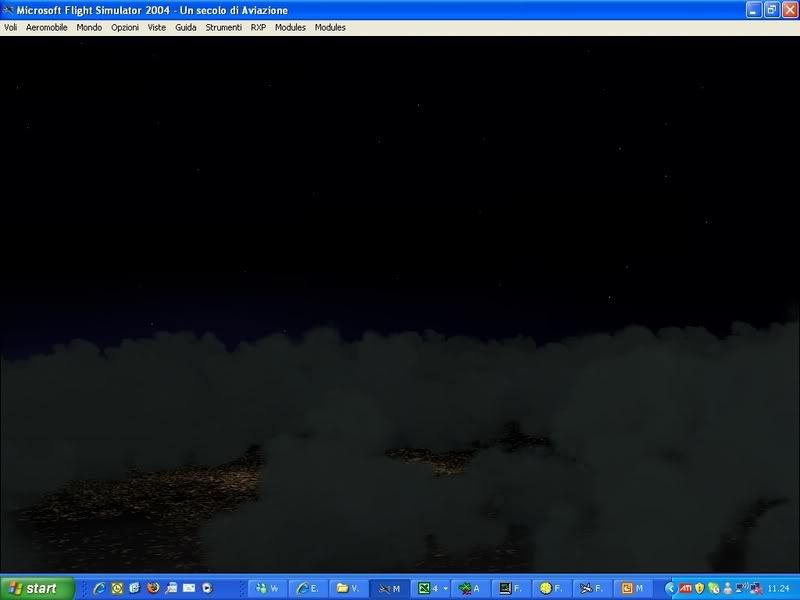Open the Guida menu
800x600 pixels.
pos(186,28)
